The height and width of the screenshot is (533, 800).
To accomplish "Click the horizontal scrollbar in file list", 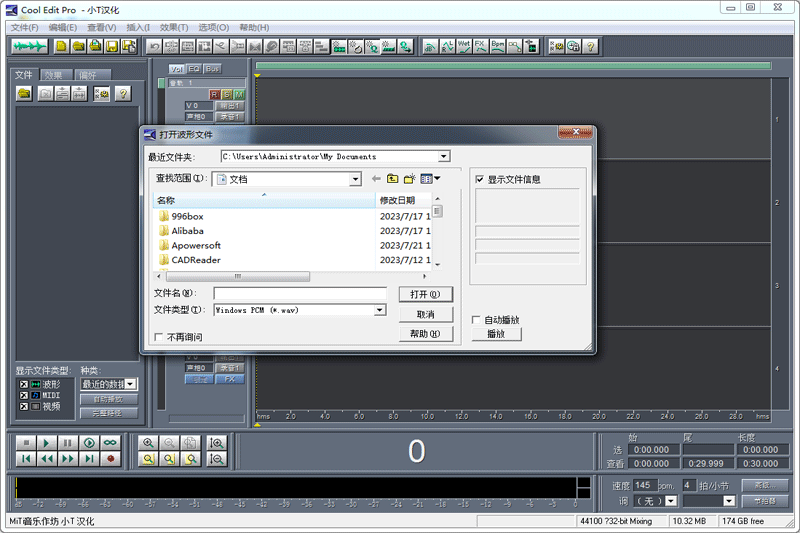I will 238,276.
